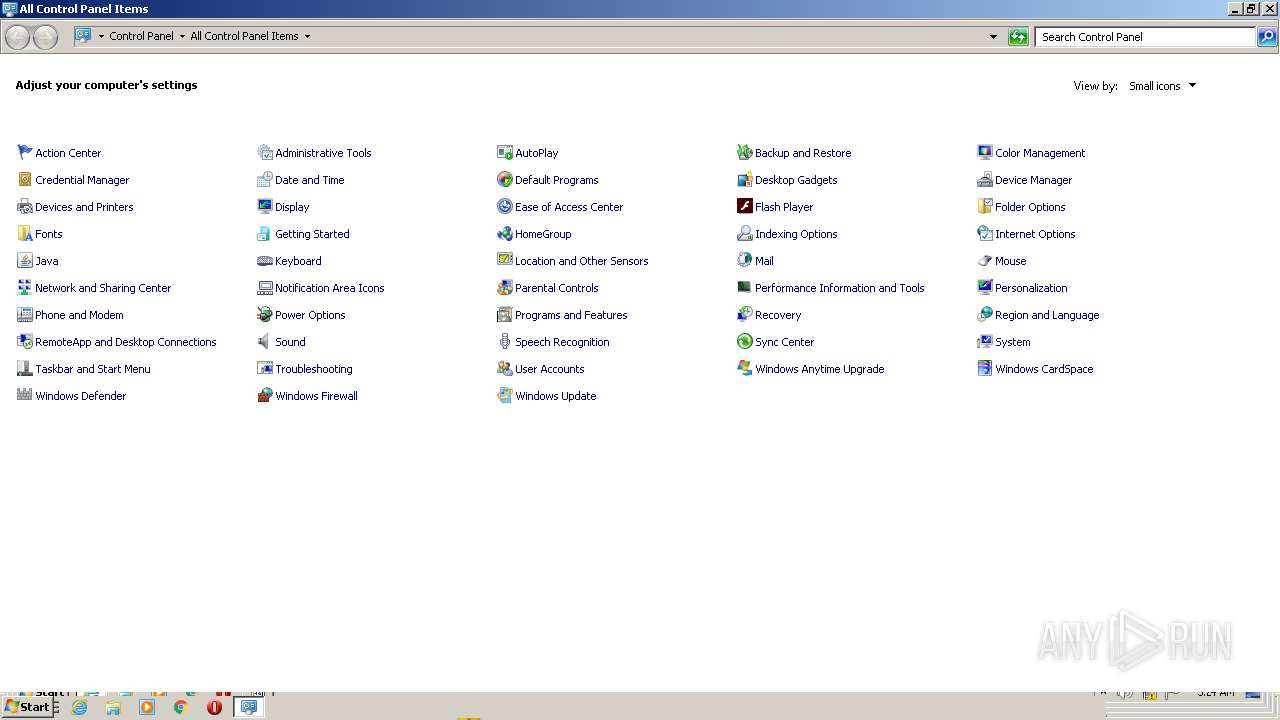The height and width of the screenshot is (720, 1280).
Task: Open Speech Recognition link
Action: [562, 342]
